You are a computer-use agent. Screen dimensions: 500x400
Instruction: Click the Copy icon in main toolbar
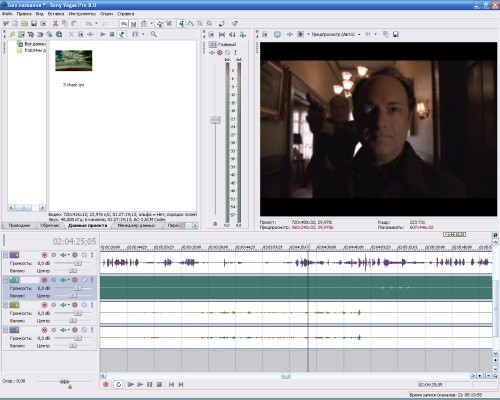coord(65,23)
